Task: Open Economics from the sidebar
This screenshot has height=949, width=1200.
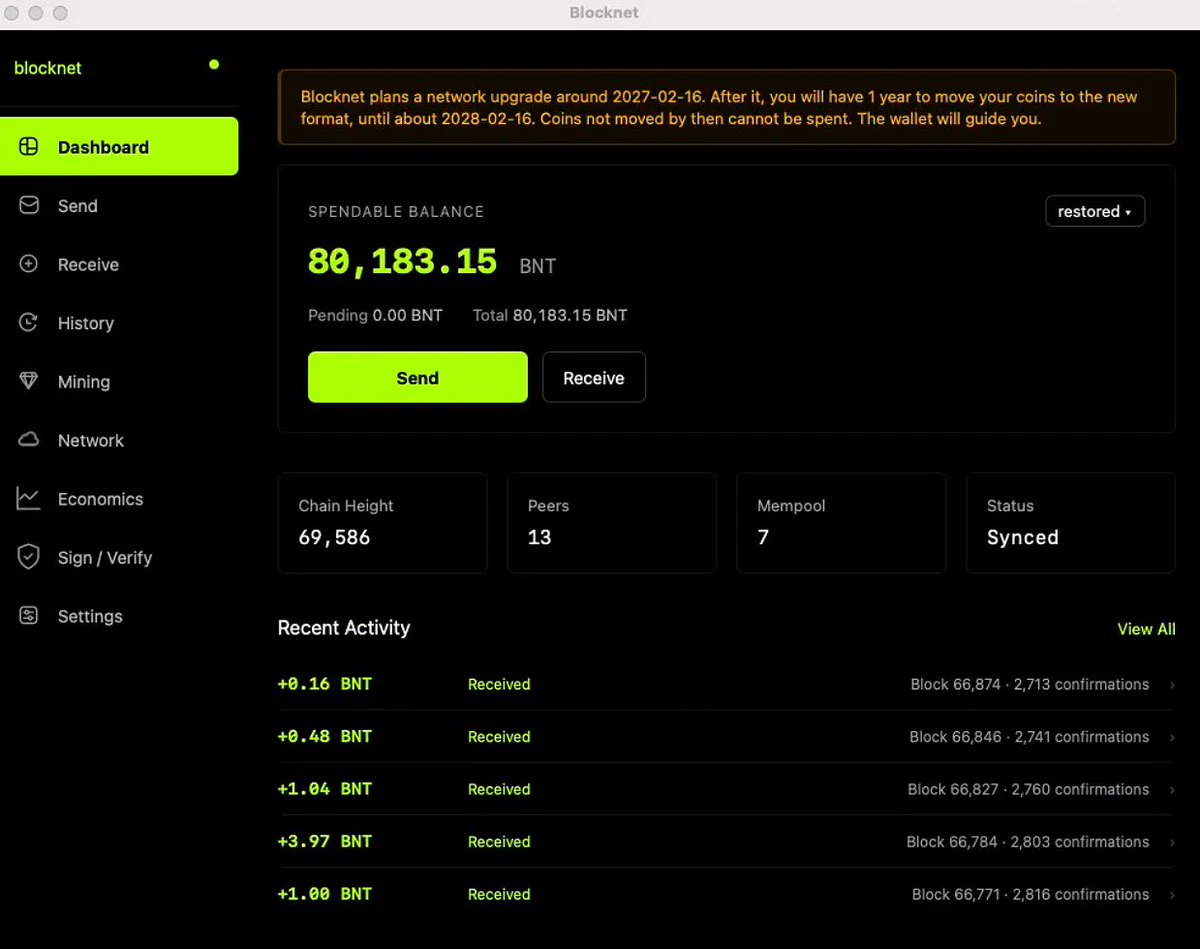Action: (x=119, y=499)
